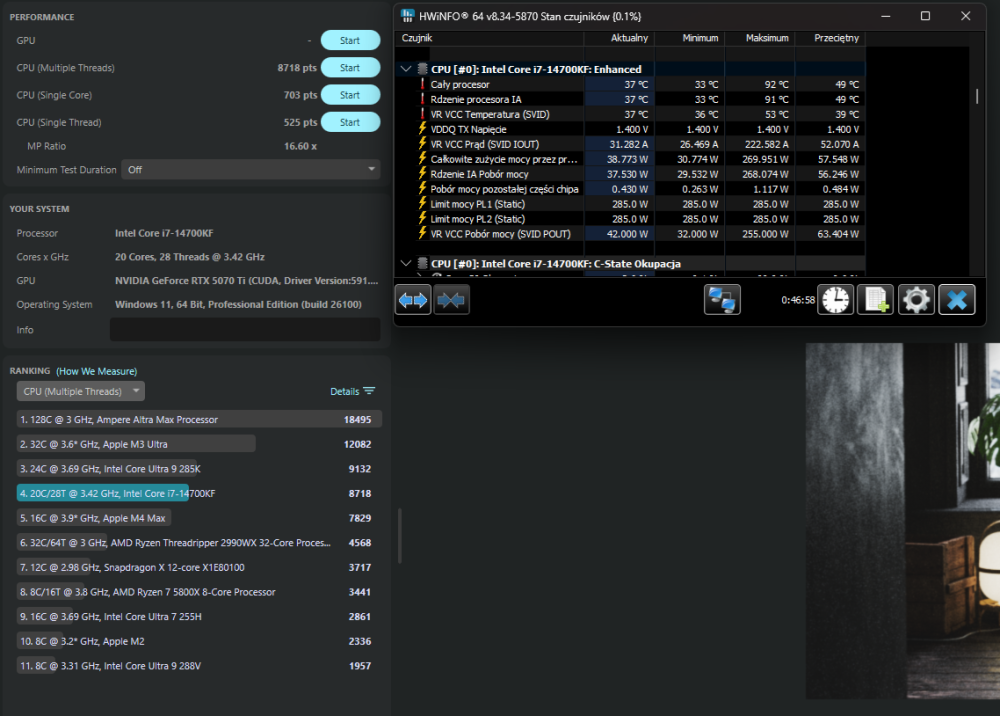The image size is (1000, 716).
Task: Click the chip icon beside CPU Enhanced group
Action: [x=422, y=69]
